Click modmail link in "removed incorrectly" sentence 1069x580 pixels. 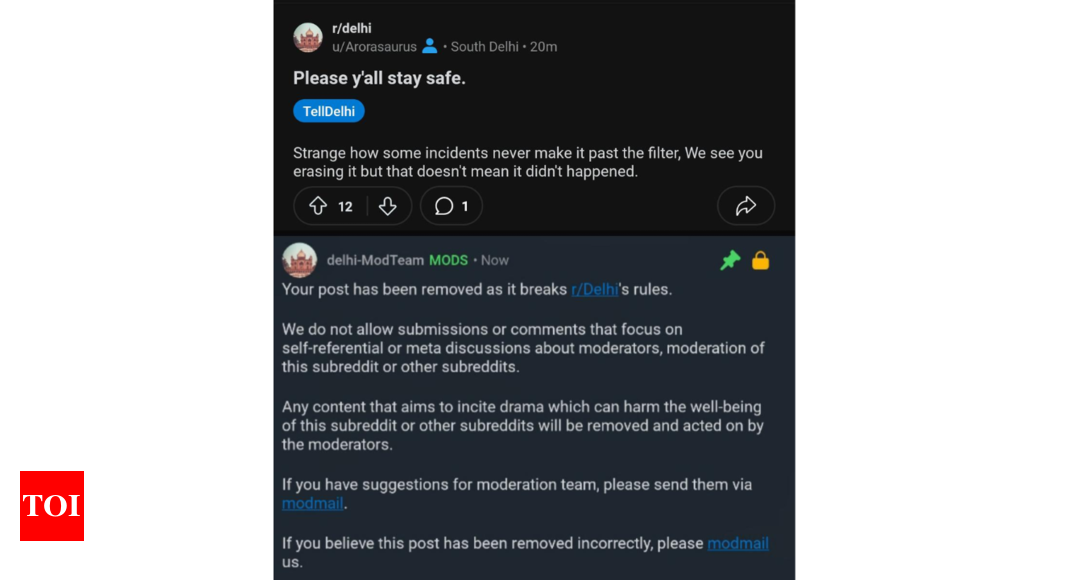(x=738, y=543)
